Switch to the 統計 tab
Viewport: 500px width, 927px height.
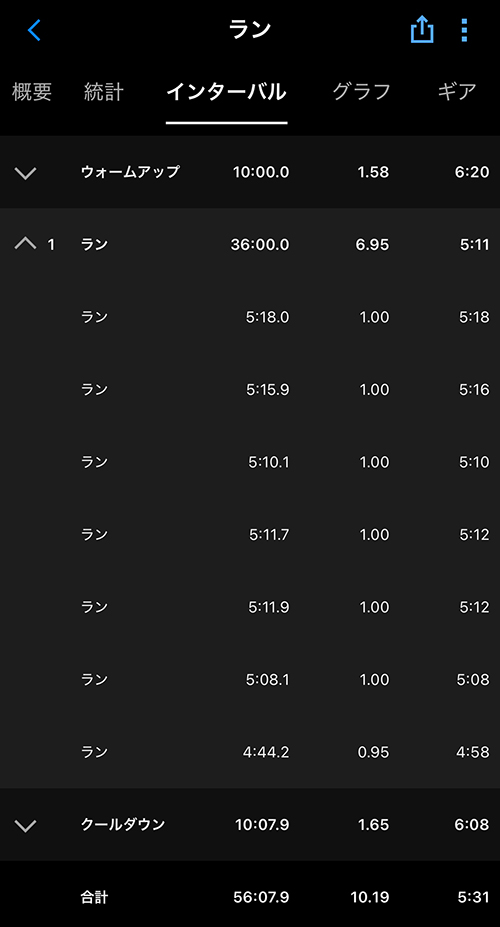[x=103, y=92]
